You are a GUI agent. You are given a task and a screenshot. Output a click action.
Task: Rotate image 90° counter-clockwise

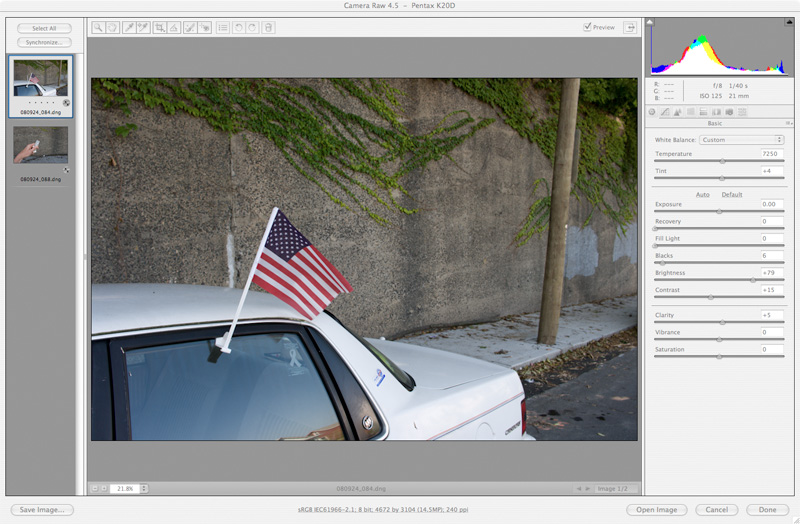pyautogui.click(x=239, y=28)
